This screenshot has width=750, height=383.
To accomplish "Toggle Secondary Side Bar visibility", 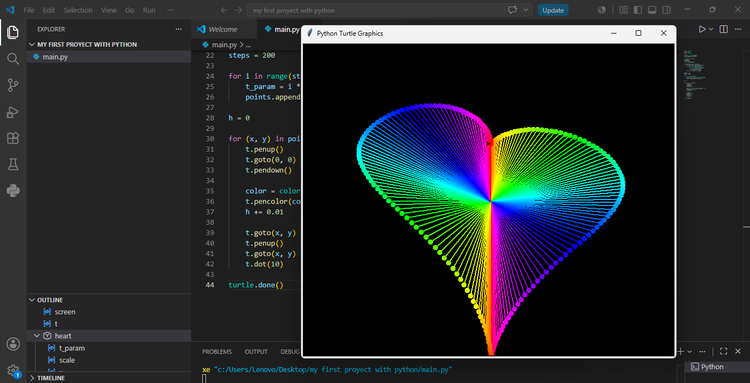I will [x=666, y=10].
